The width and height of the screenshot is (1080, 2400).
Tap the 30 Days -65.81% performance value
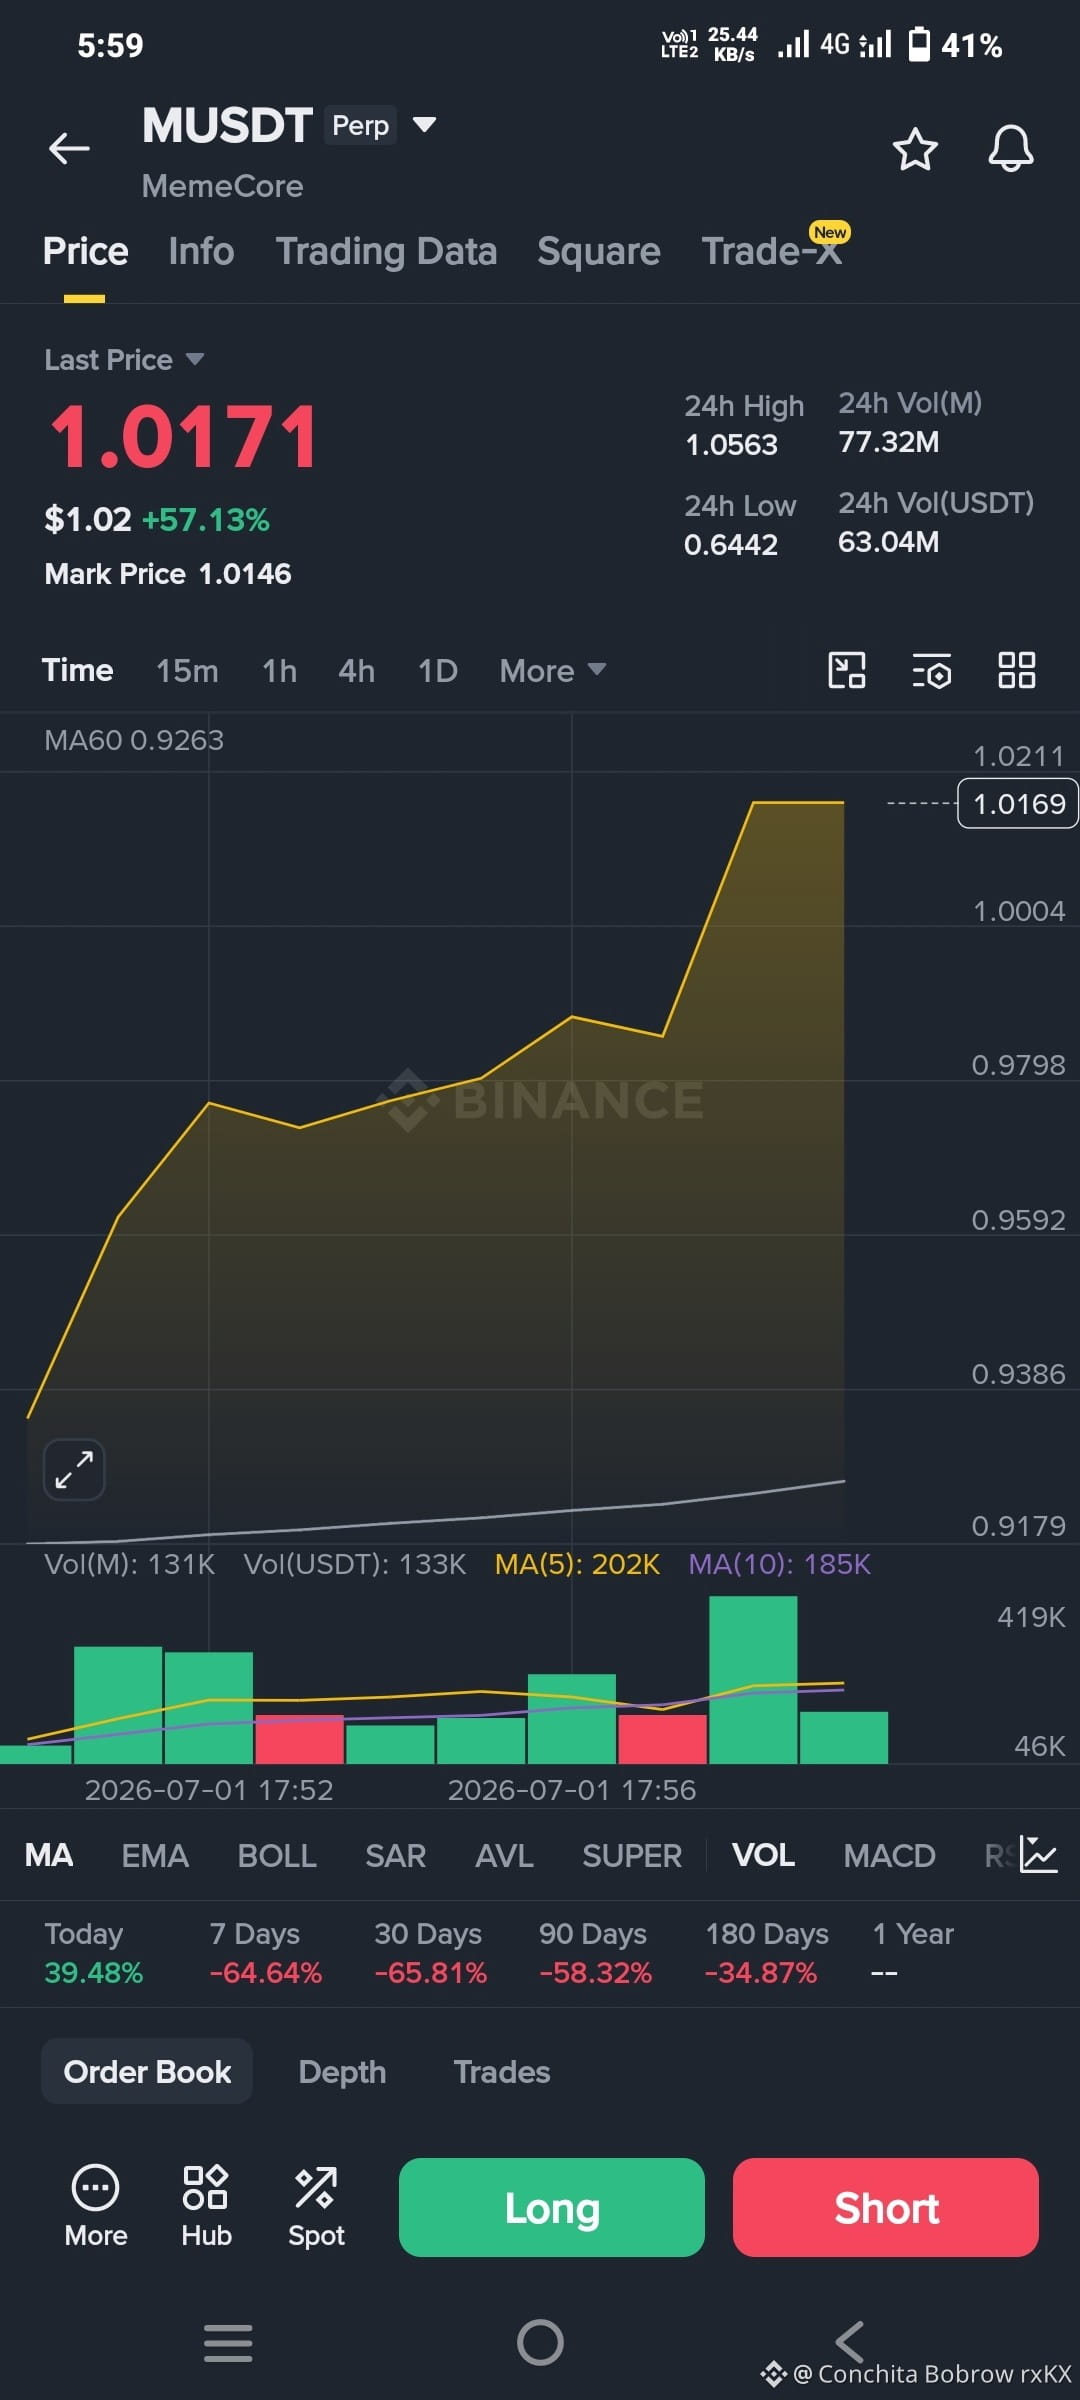(x=430, y=1973)
